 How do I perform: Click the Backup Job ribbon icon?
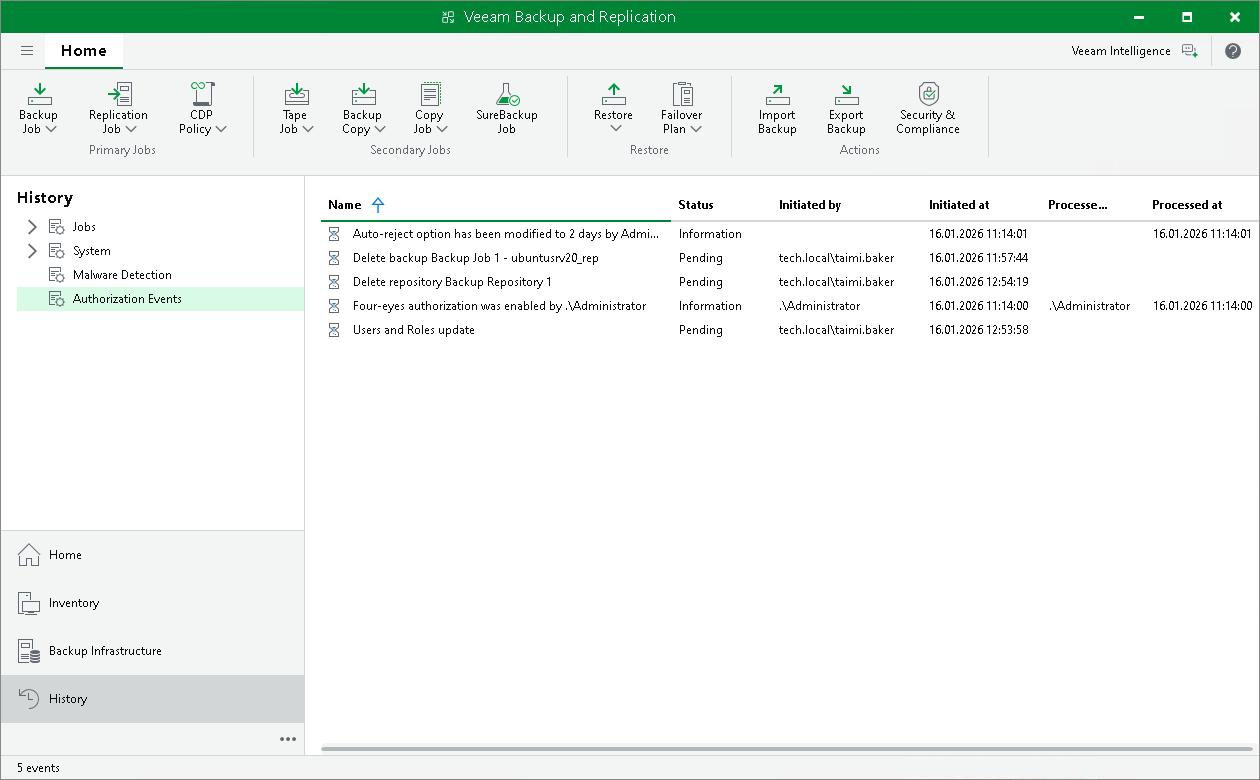pyautogui.click(x=39, y=94)
